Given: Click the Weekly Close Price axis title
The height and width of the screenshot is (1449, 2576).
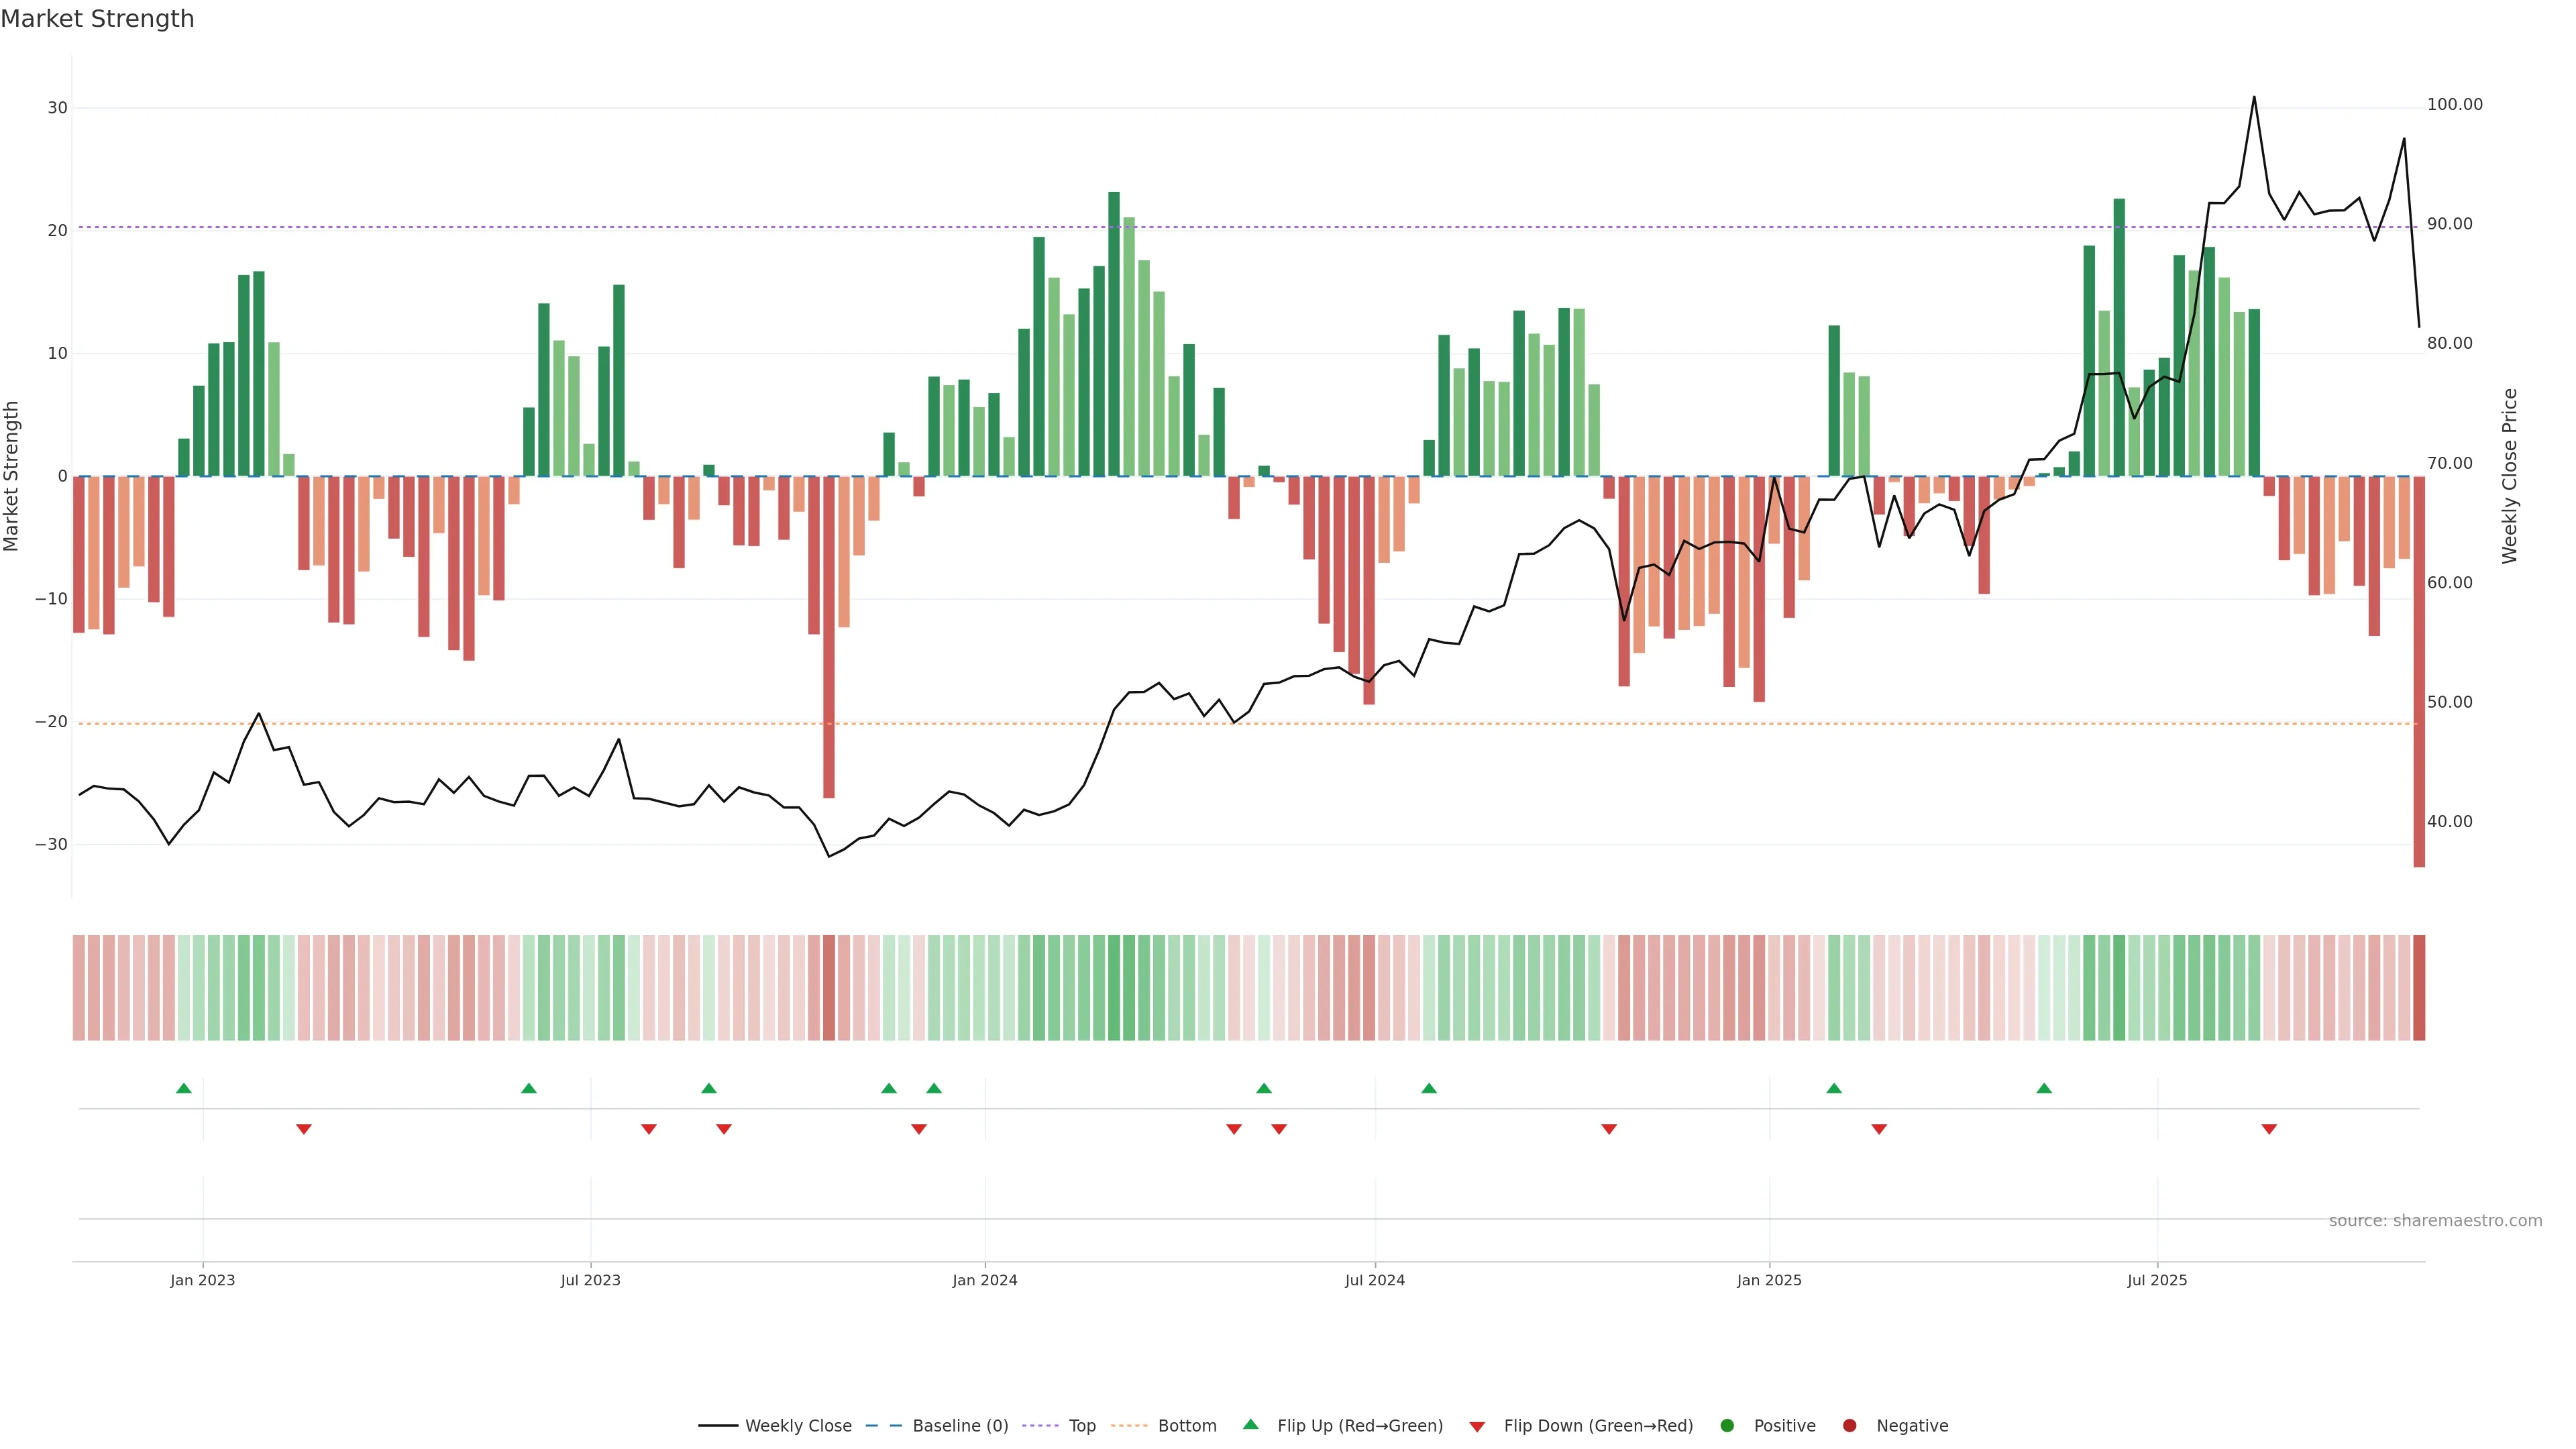Looking at the screenshot, I should (2509, 476).
